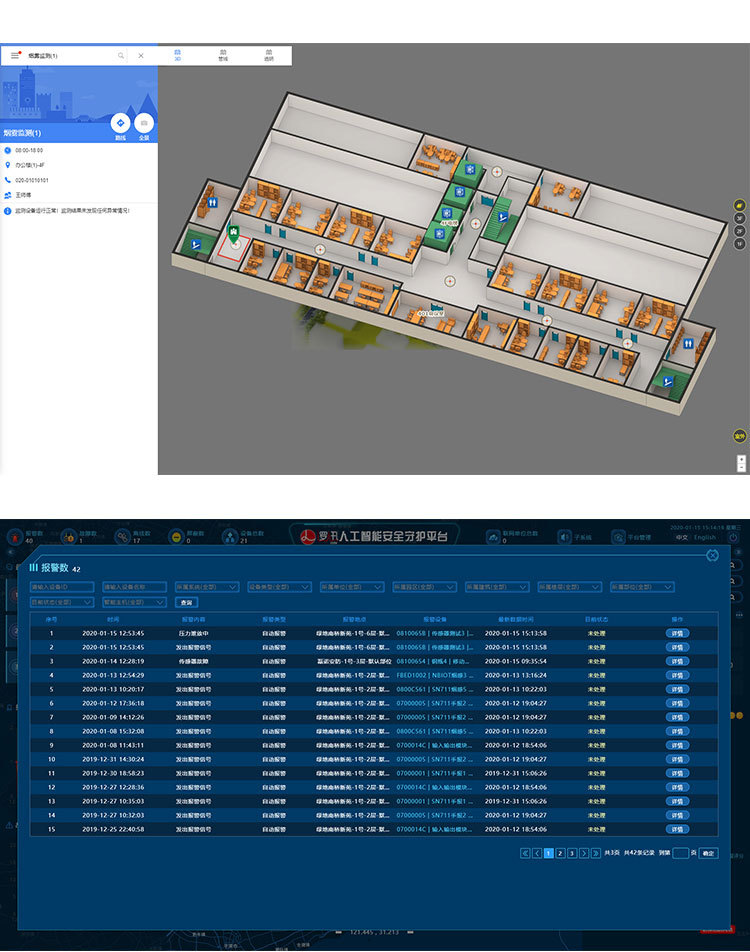Image resolution: width=750 pixels, height=952 pixels.
Task: Go to page 2 of the alarm list
Action: (560, 853)
